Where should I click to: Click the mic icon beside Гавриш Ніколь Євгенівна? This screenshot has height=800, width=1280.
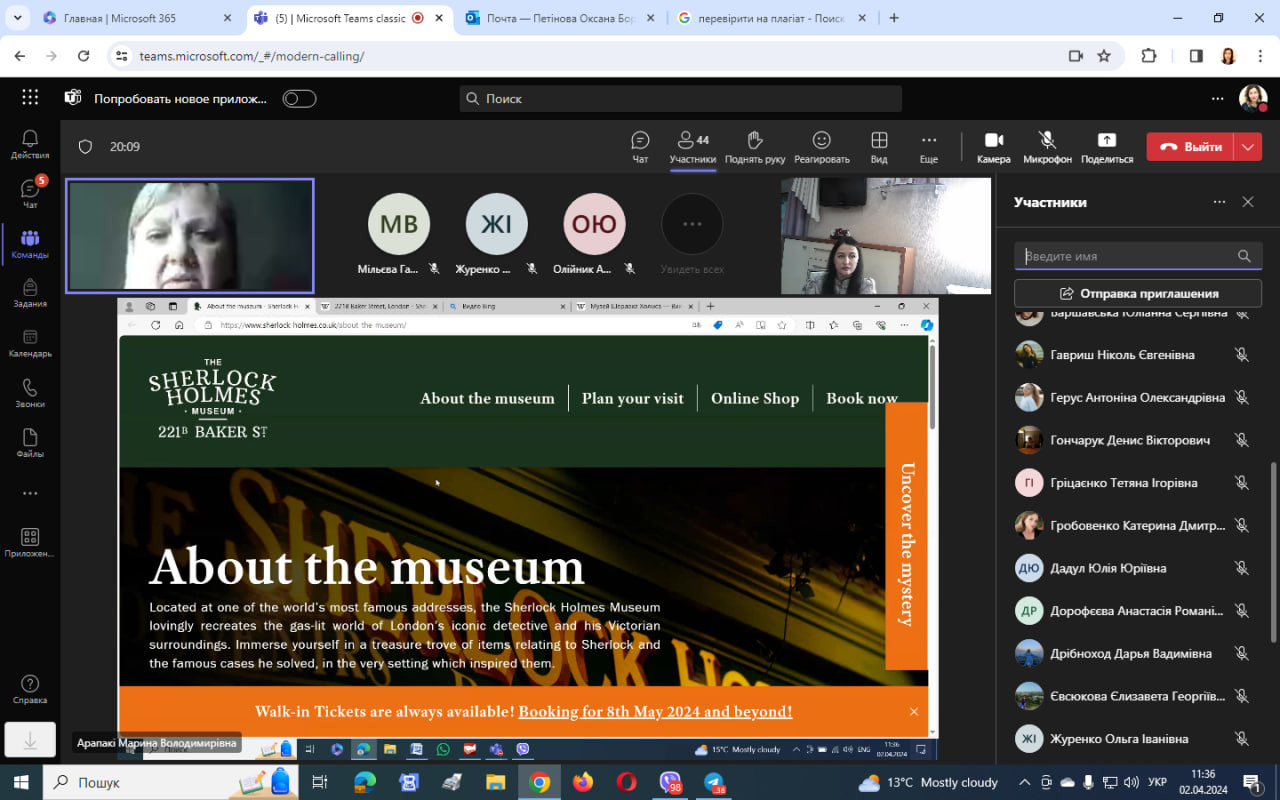click(x=1242, y=355)
